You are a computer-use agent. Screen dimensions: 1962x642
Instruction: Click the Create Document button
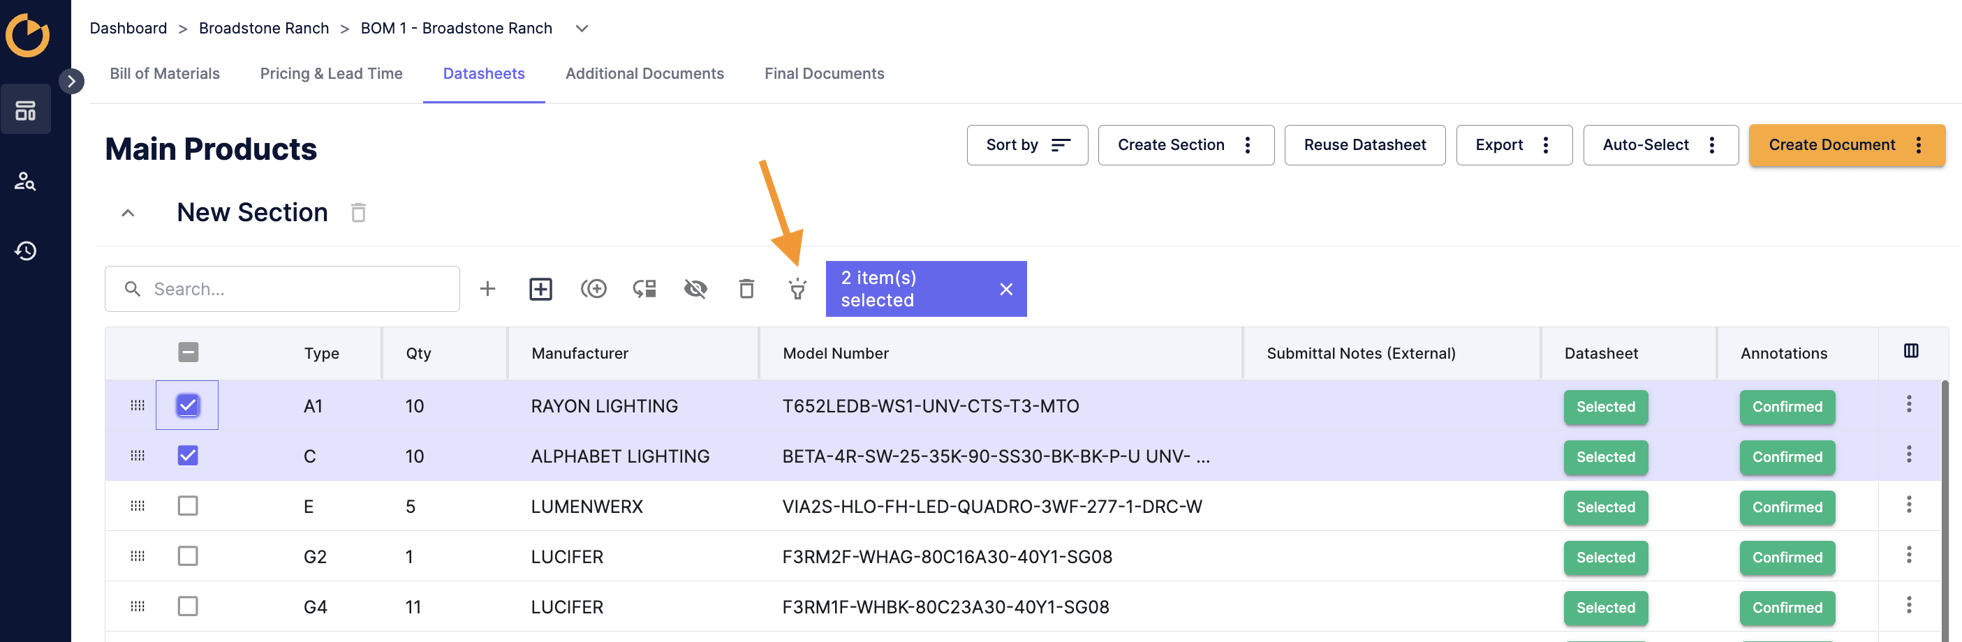pyautogui.click(x=1831, y=145)
